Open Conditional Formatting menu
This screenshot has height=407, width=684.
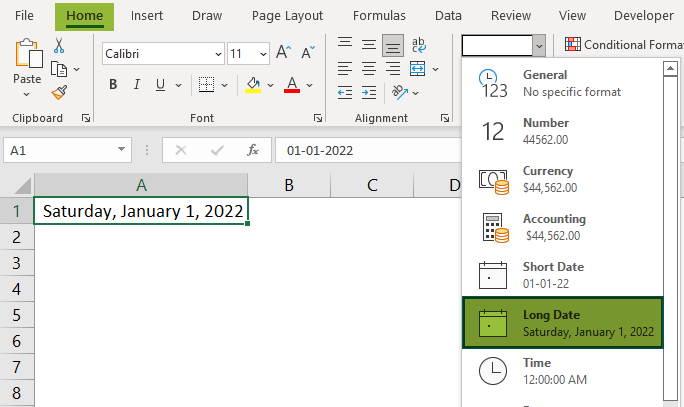pos(623,44)
